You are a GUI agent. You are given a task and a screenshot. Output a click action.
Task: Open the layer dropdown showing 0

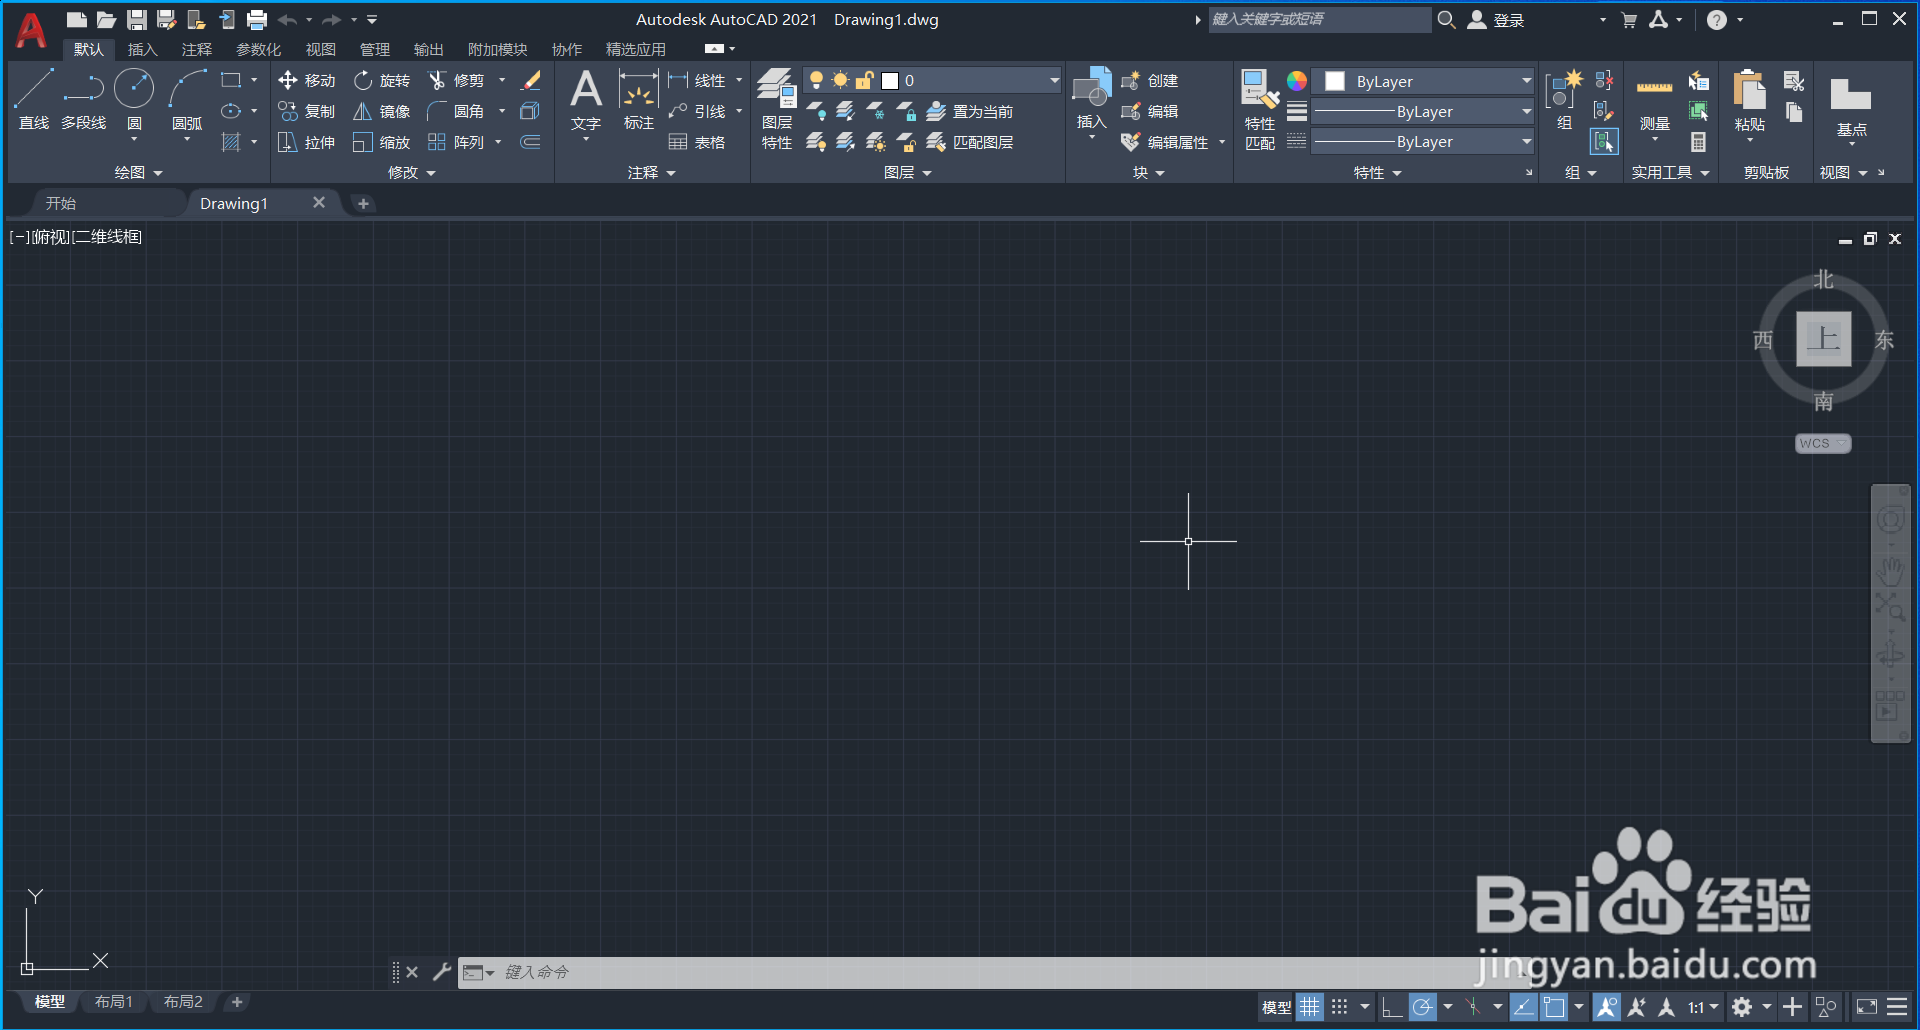click(x=932, y=80)
